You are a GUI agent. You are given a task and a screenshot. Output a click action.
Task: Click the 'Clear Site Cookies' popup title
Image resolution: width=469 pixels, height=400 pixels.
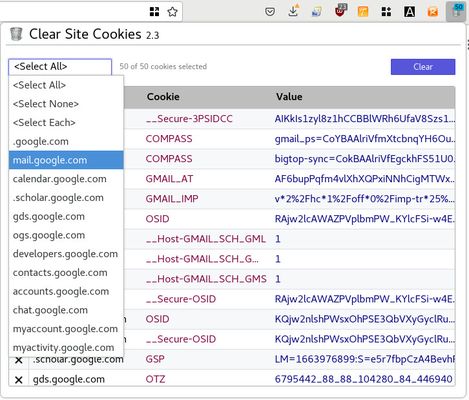coord(85,34)
